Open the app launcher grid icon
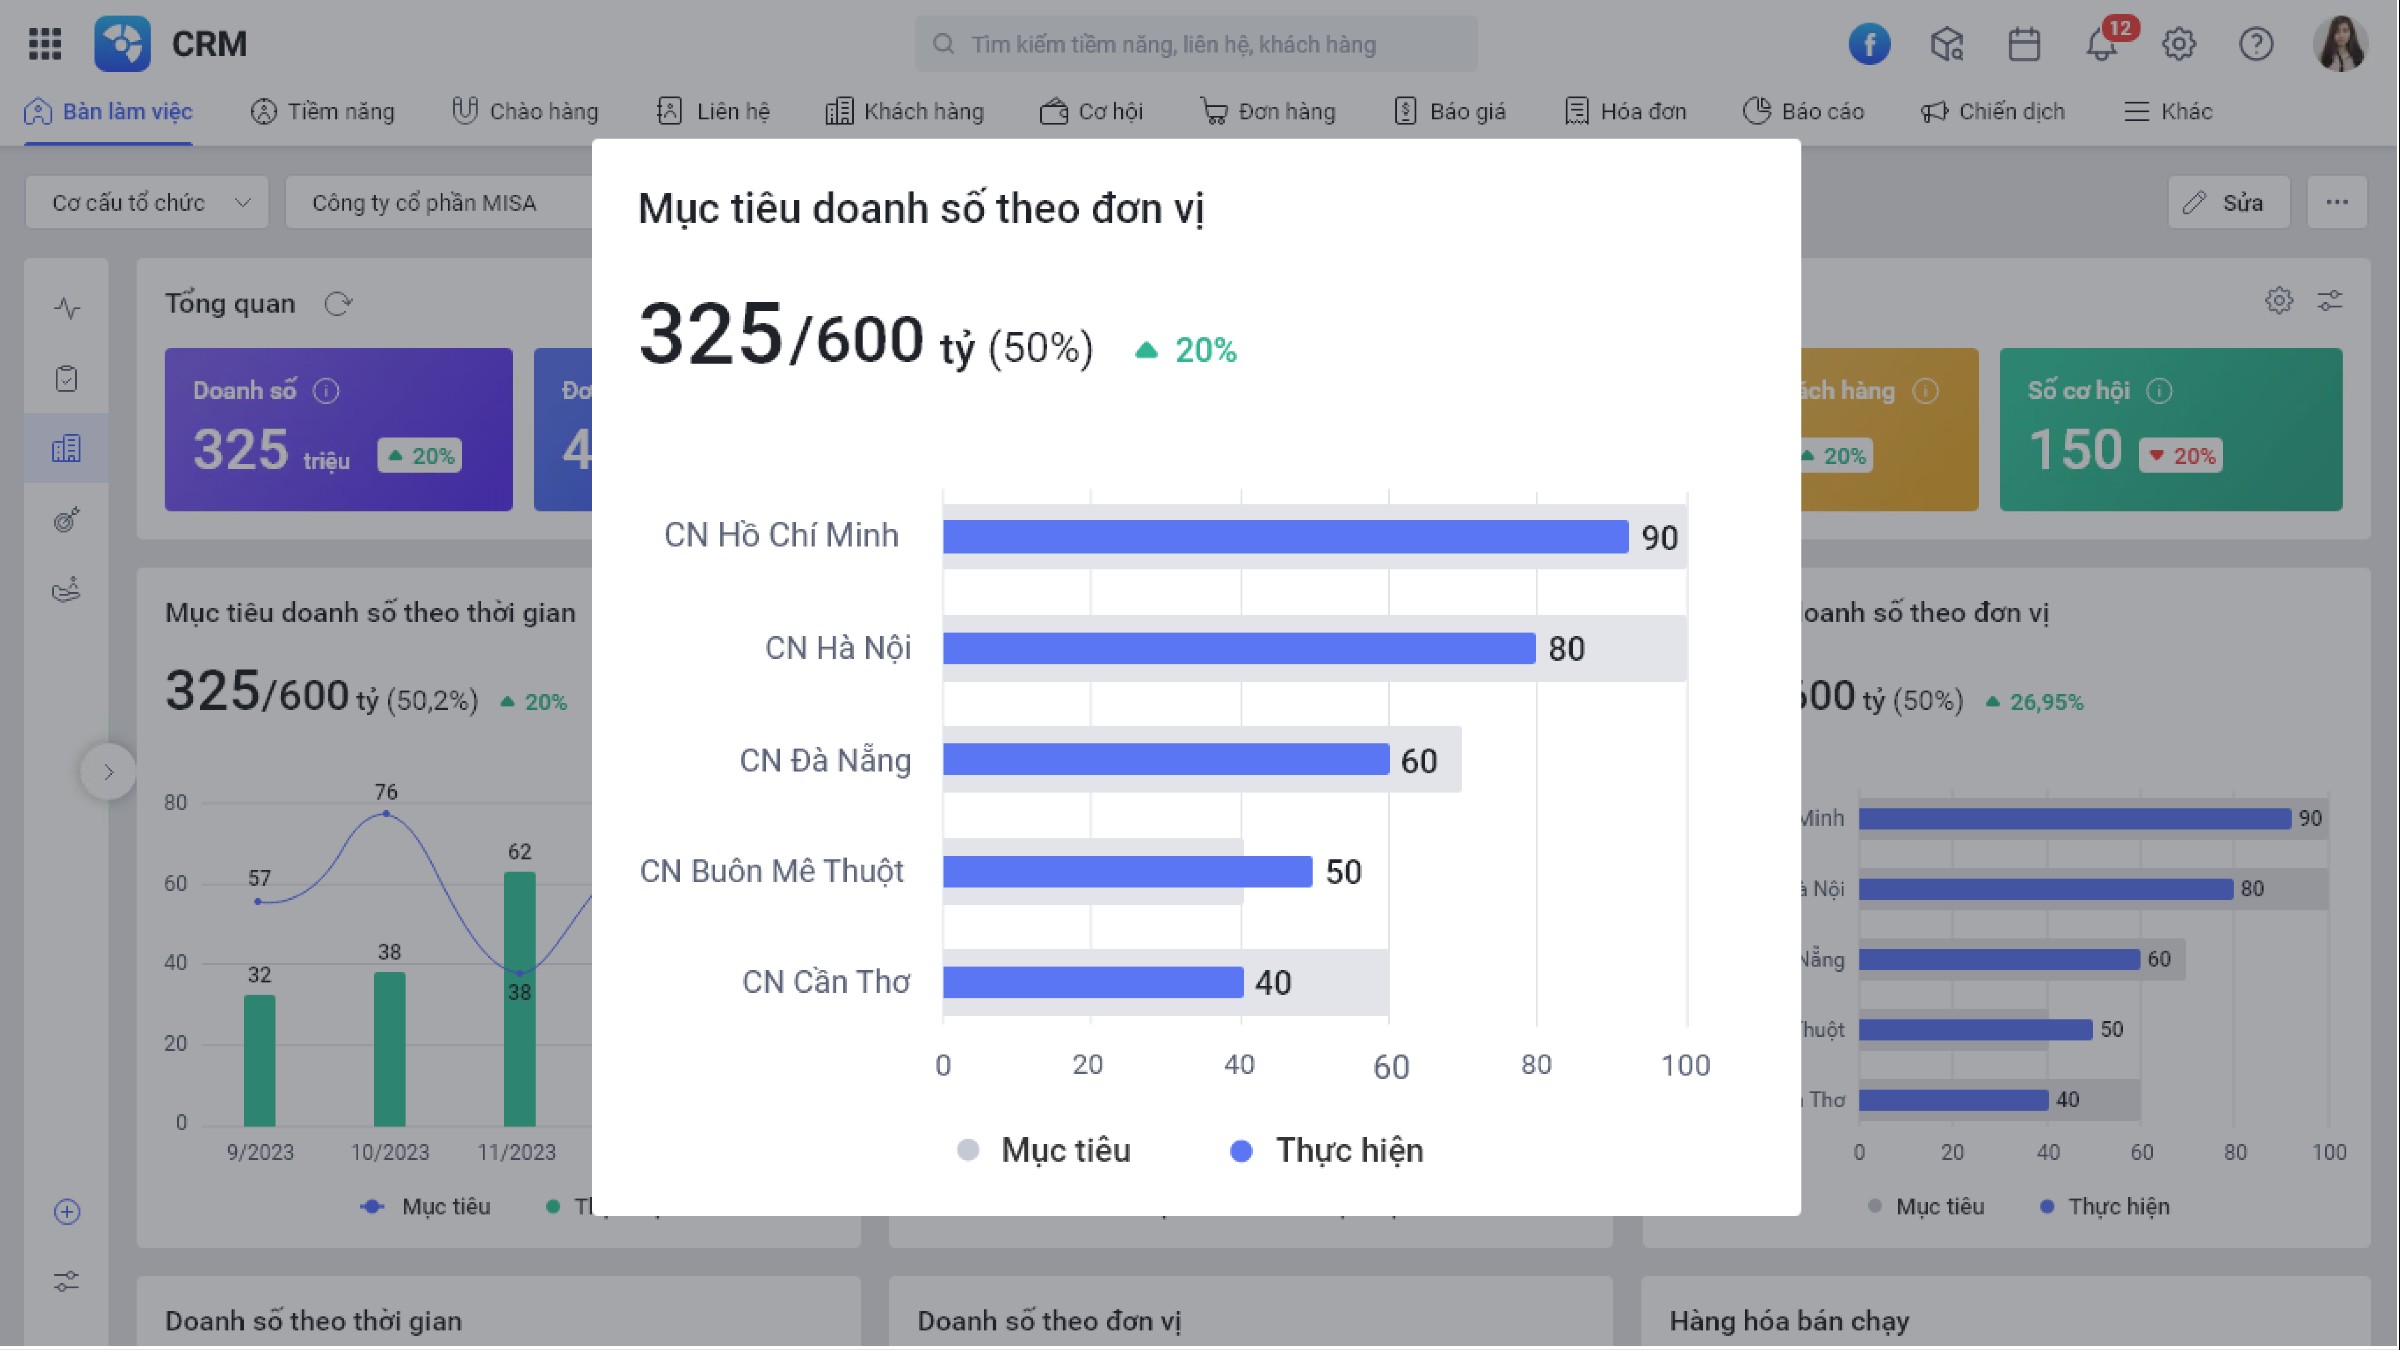2400x1350 pixels. [x=45, y=44]
